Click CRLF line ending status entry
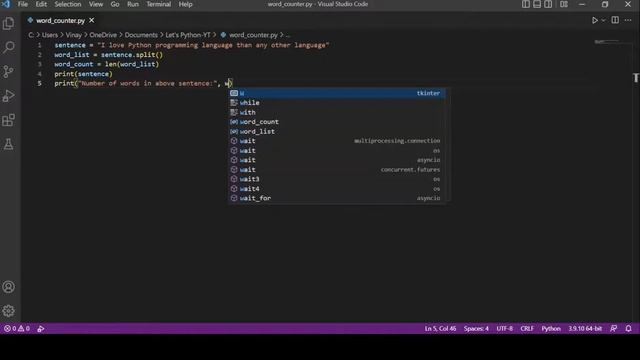Image resolution: width=640 pixels, height=360 pixels. 527,329
